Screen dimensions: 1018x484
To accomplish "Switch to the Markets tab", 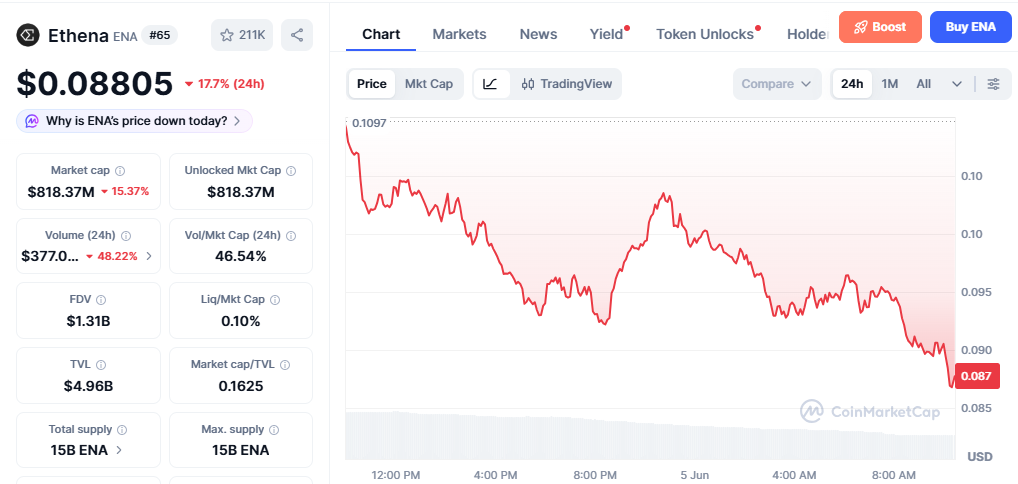I will pyautogui.click(x=460, y=34).
